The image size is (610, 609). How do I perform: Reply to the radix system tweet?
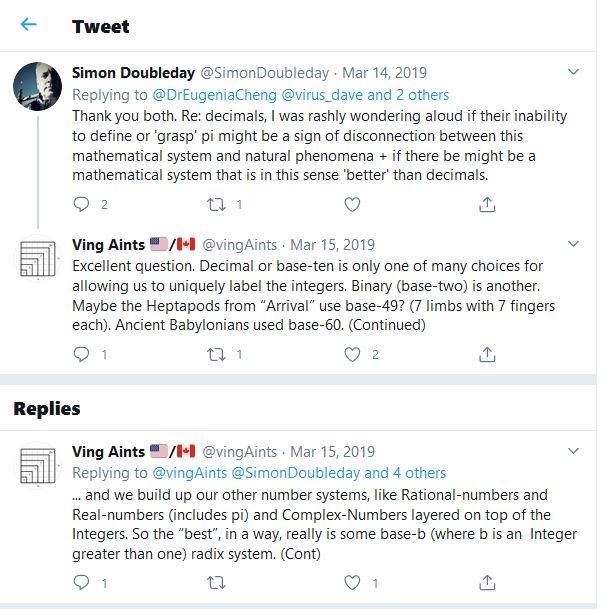(81, 581)
